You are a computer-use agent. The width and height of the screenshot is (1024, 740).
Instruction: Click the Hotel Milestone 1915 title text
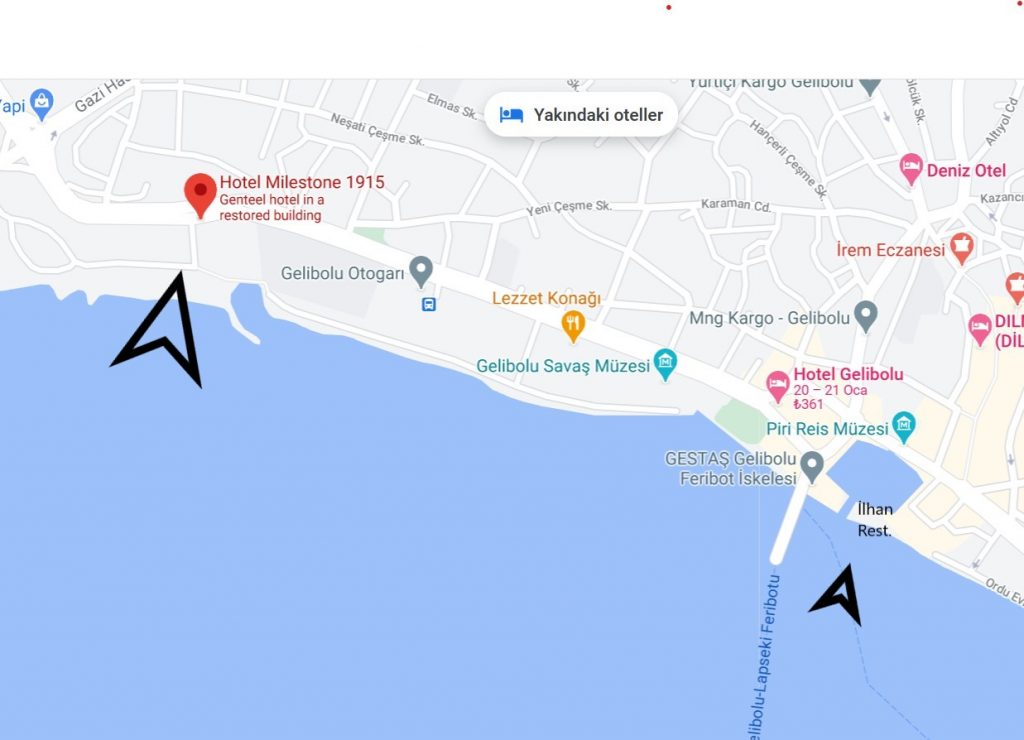pos(302,182)
